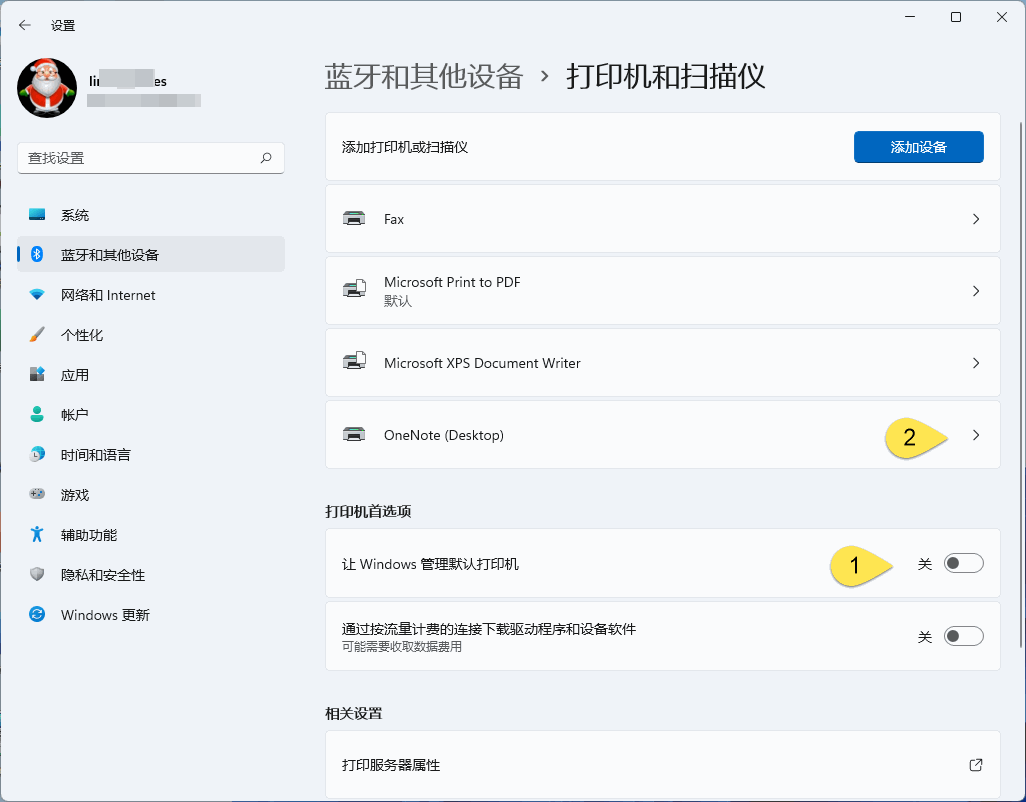Open the 帐户 settings page

pos(151,414)
